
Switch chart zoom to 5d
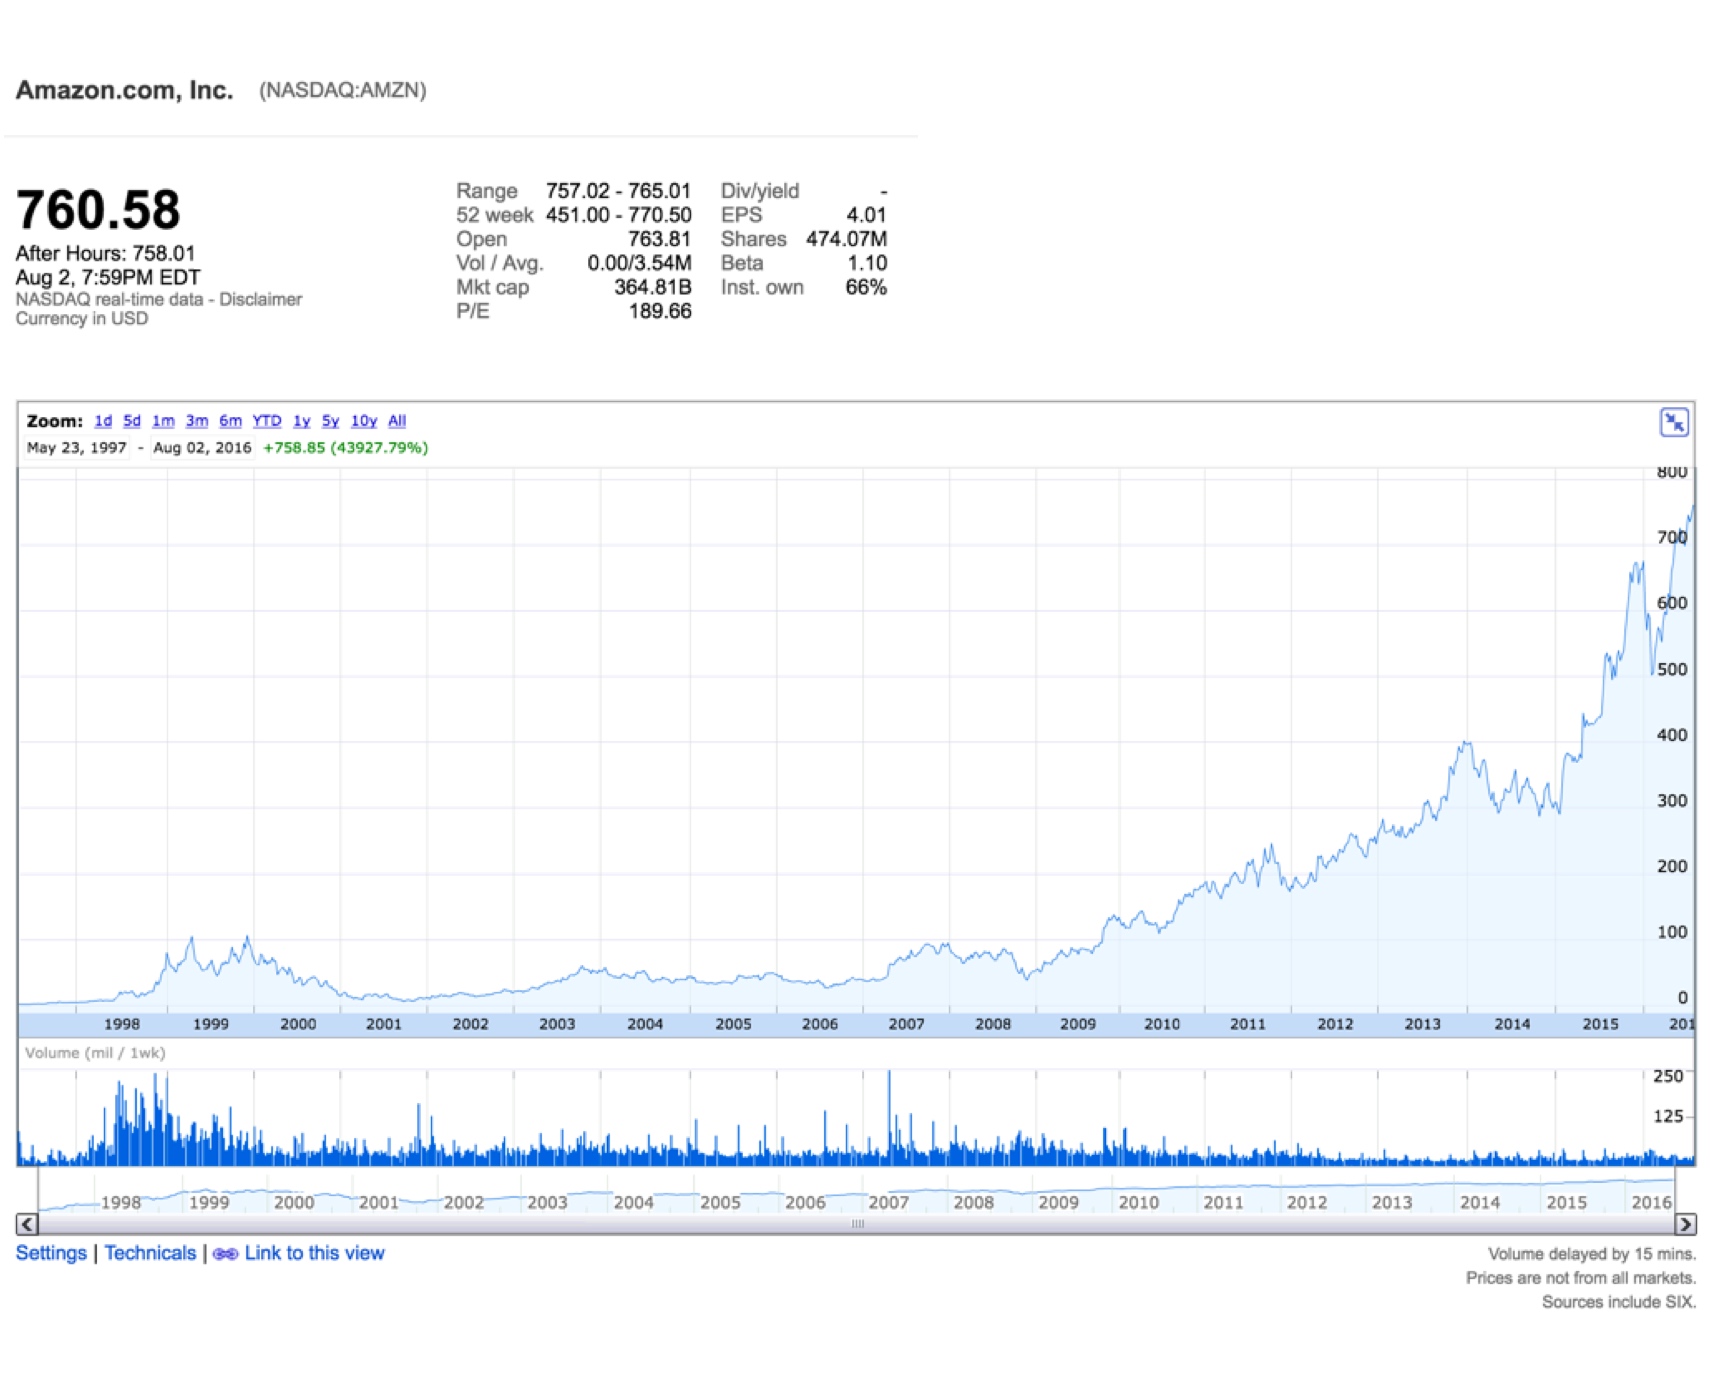click(x=132, y=421)
